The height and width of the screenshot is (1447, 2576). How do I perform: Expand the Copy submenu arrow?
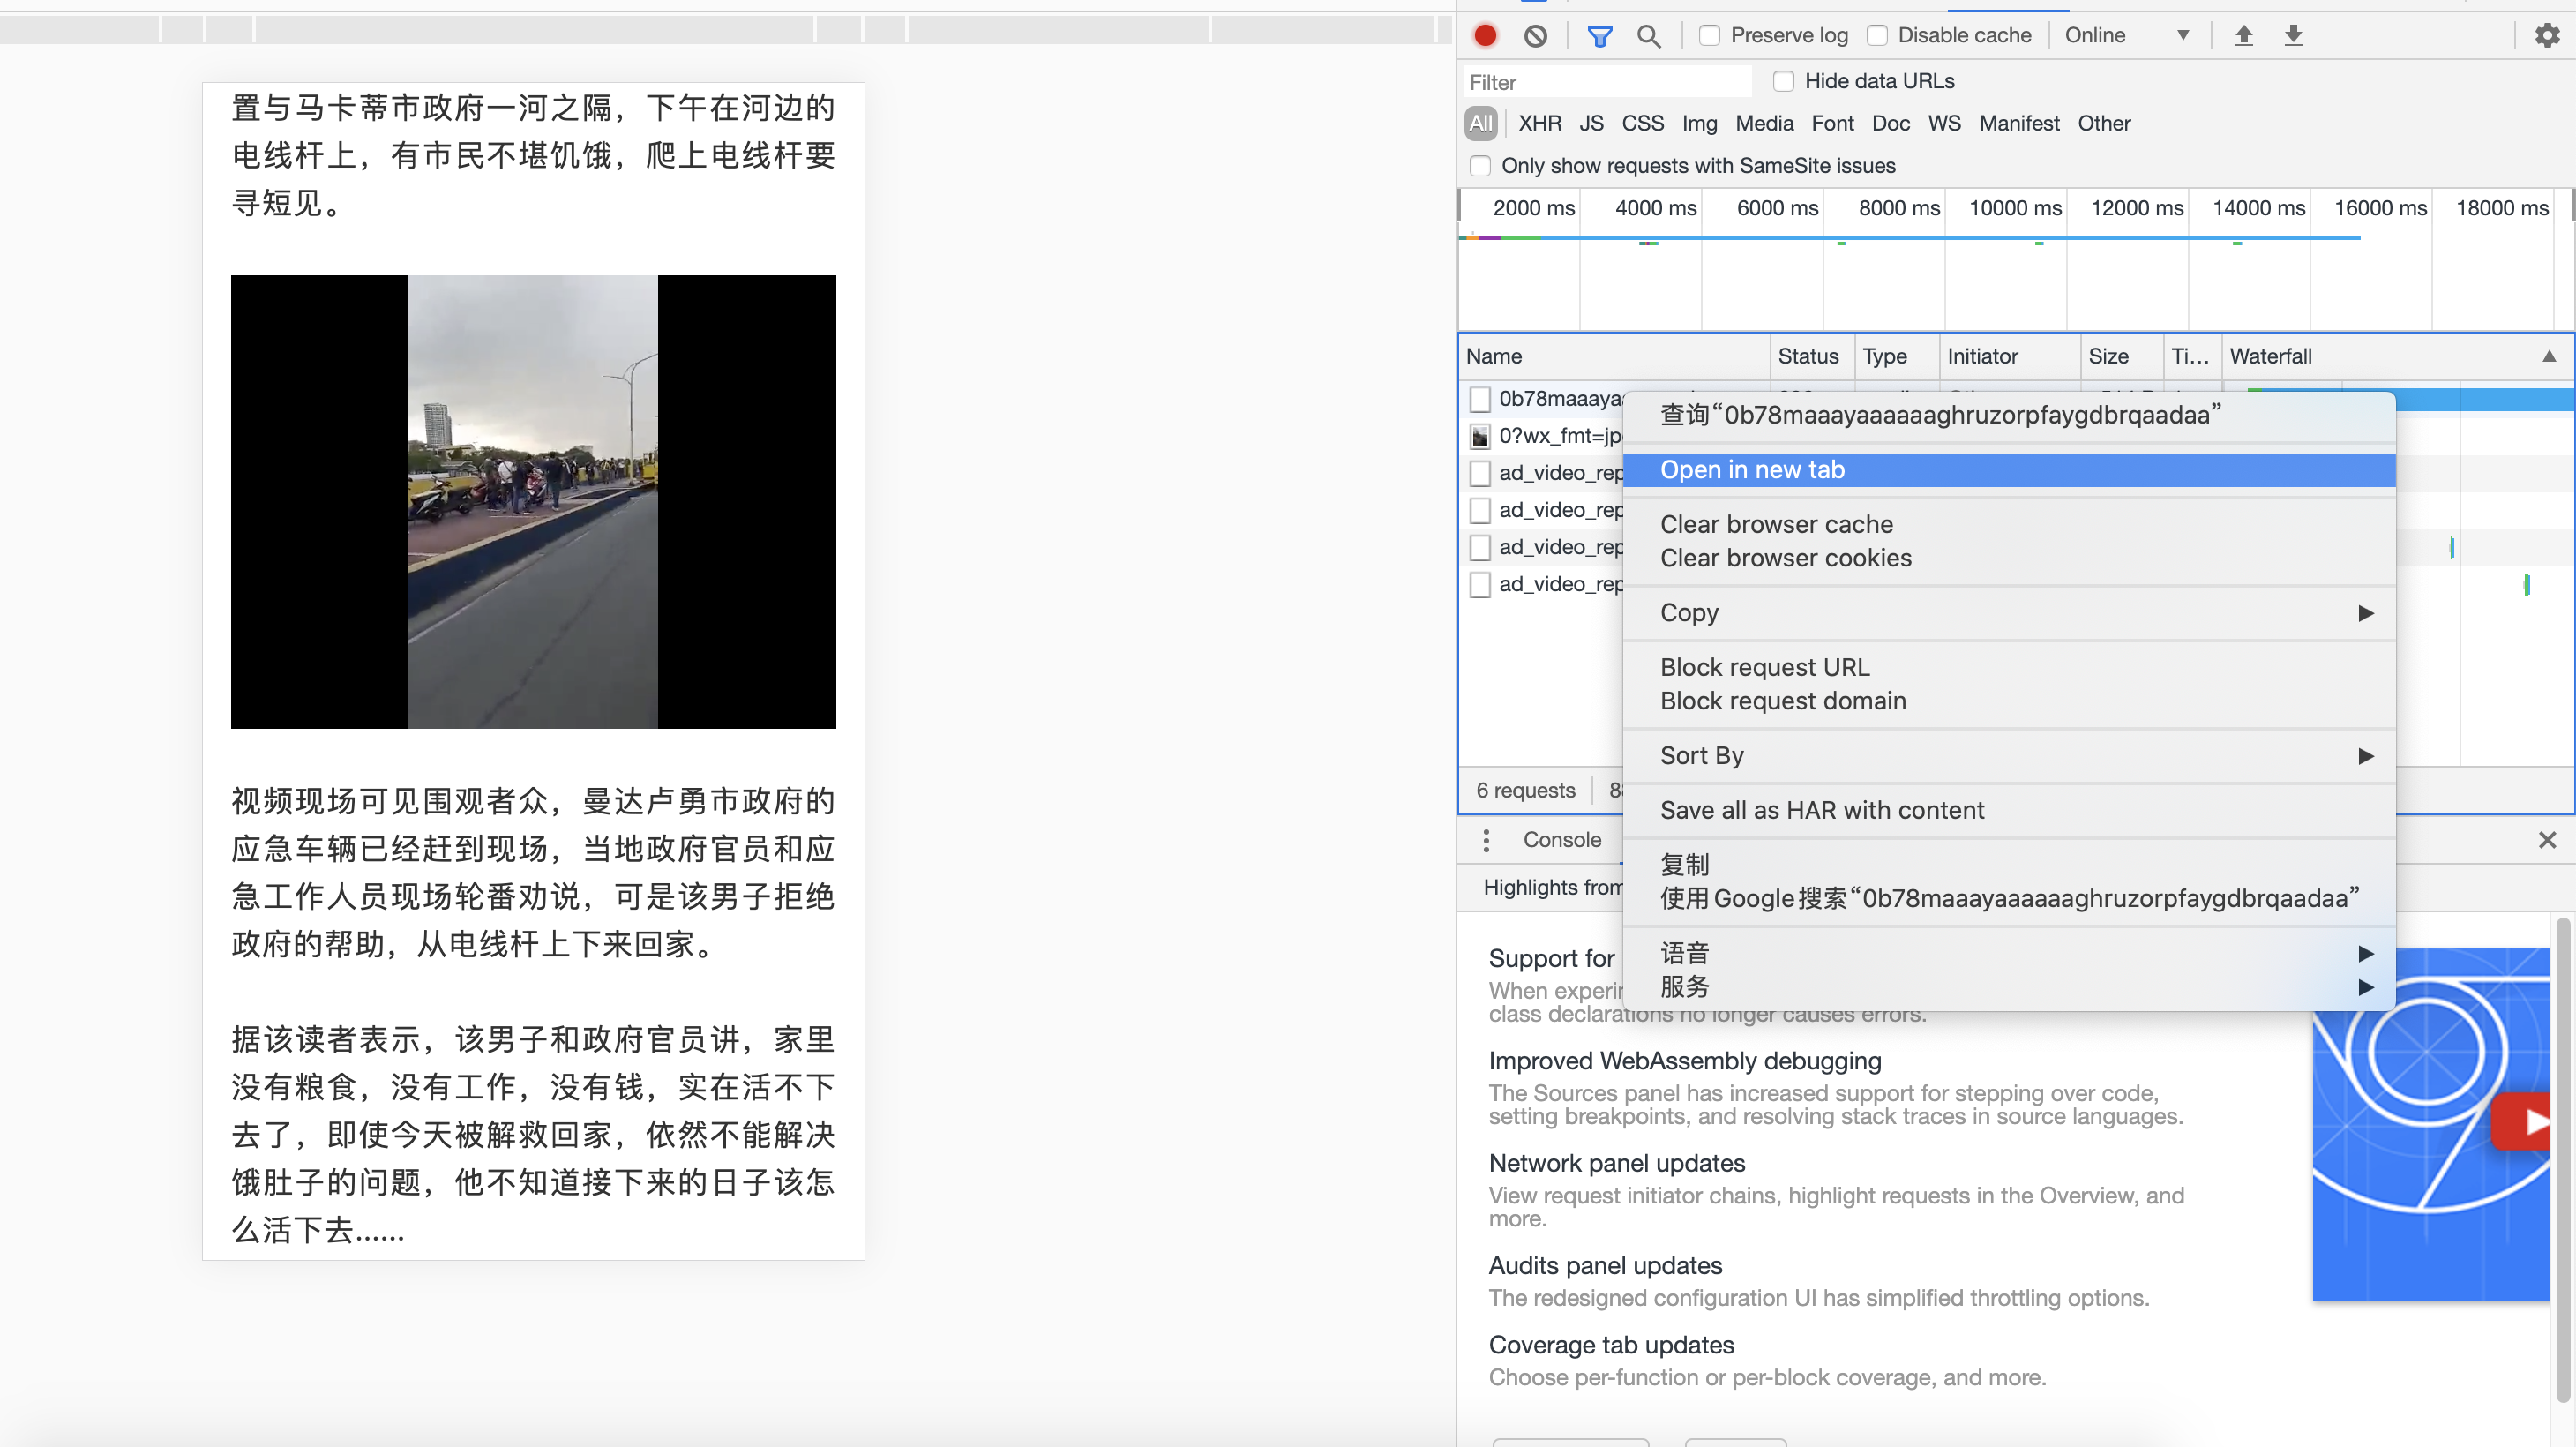[2365, 613]
